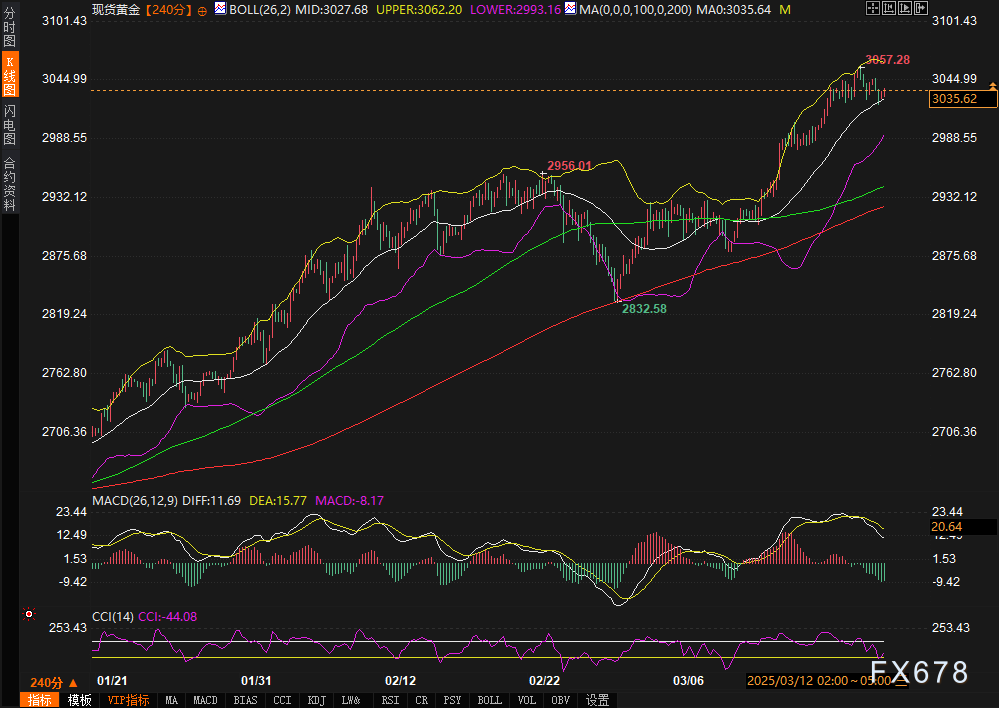Viewport: 999px width, 708px height.
Task: Select the 模板 tab at bottom
Action: coord(77,700)
